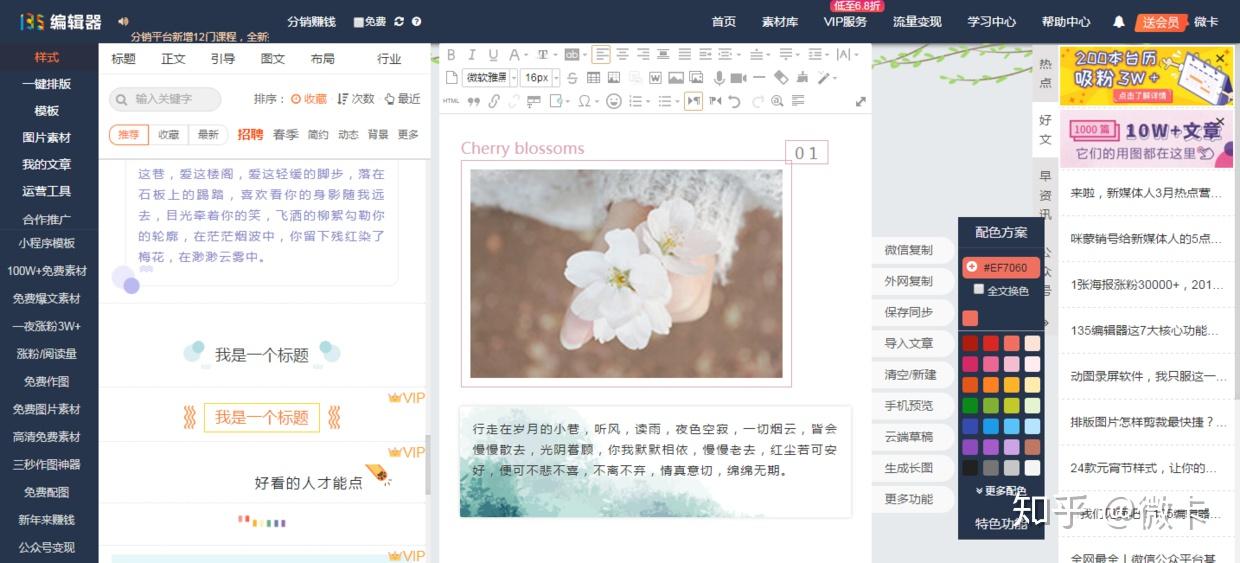Viewport: 1240px width, 563px height.
Task: Open 素材库 in top navigation
Action: (x=779, y=21)
